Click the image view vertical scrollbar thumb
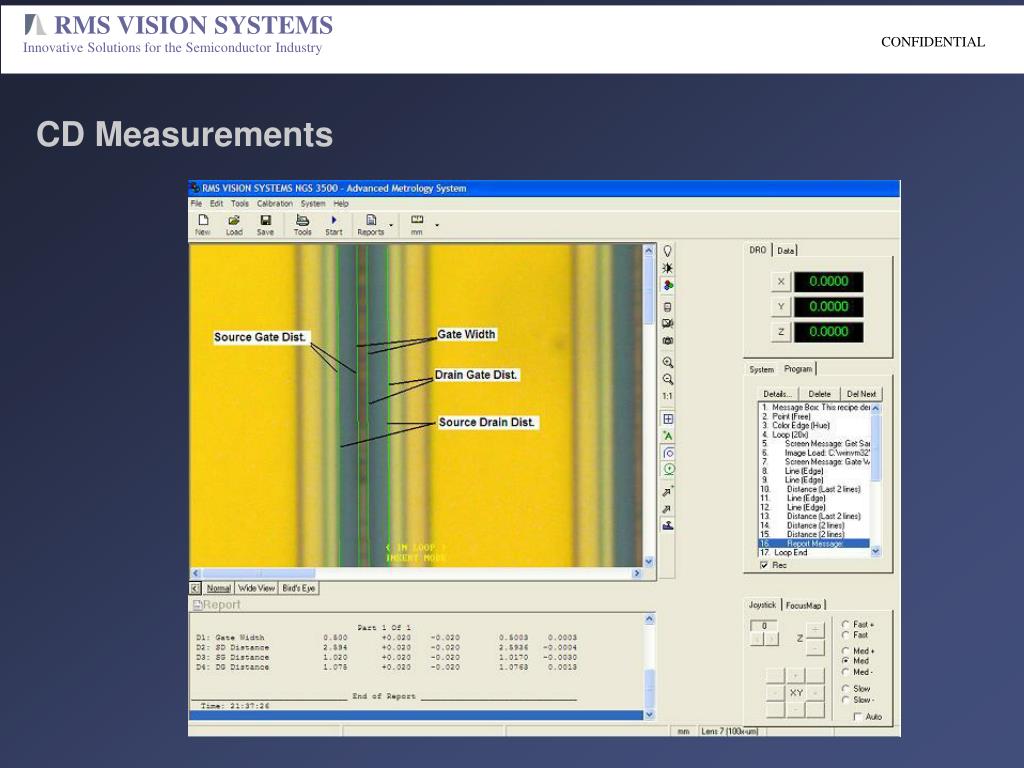Screen dimensions: 1024x768 click(x=648, y=291)
